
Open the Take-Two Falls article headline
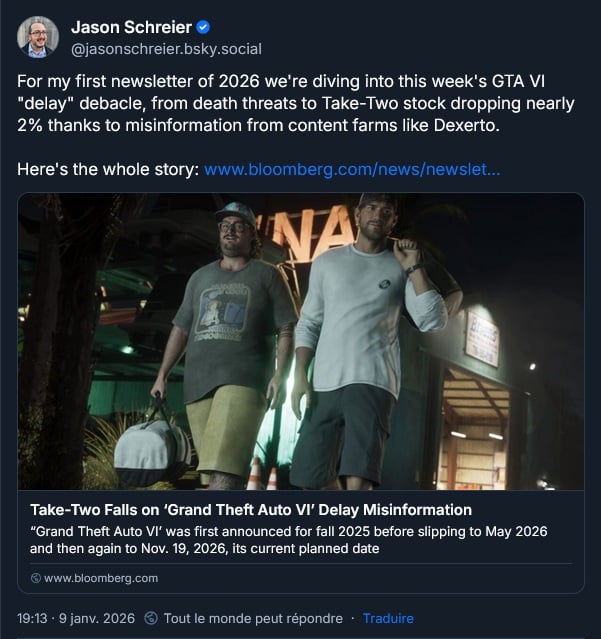[251, 510]
